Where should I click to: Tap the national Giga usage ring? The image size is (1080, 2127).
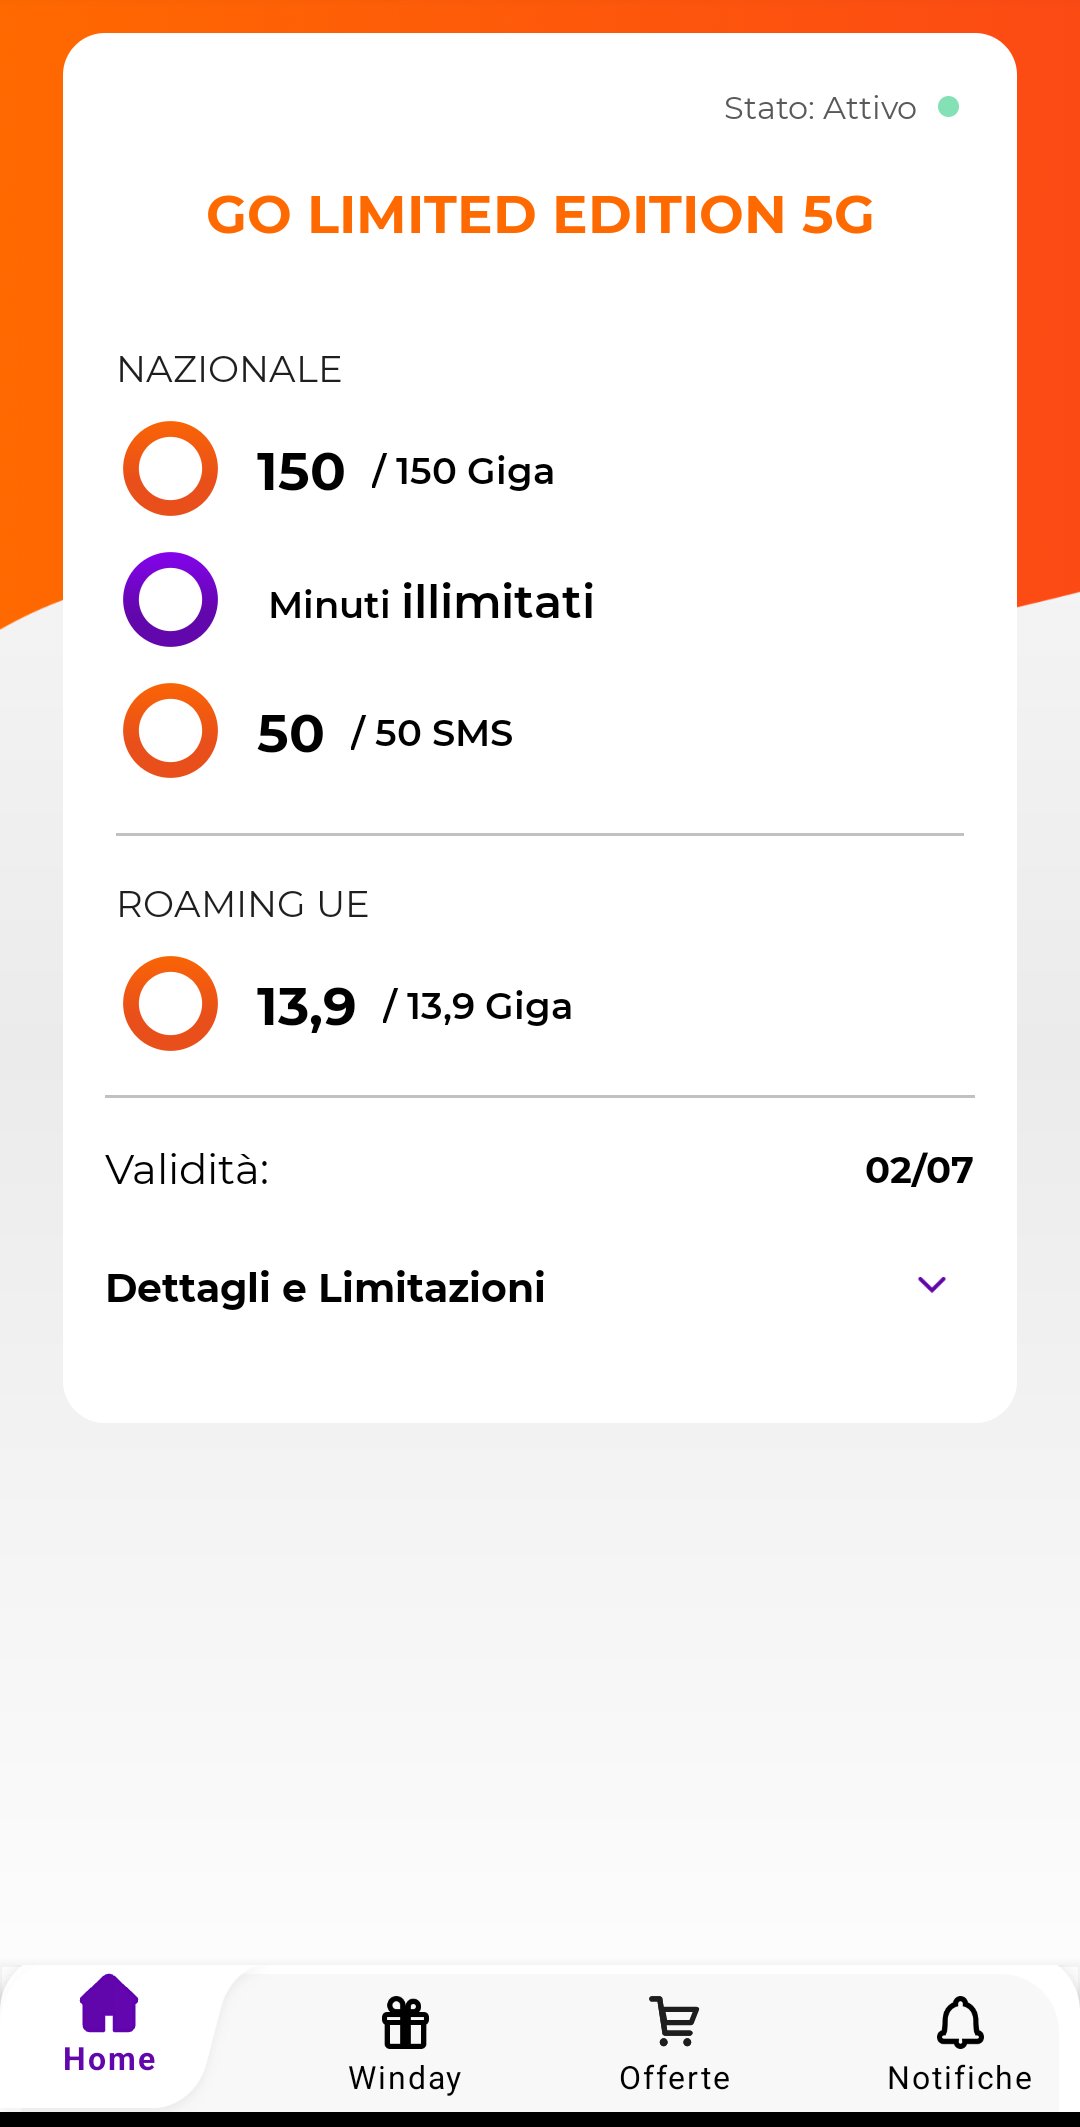170,469
